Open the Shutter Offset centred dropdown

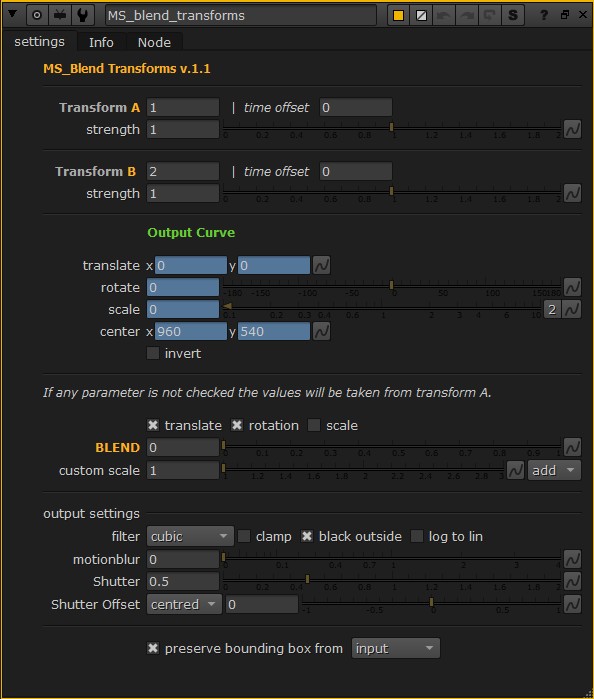pyautogui.click(x=184, y=604)
